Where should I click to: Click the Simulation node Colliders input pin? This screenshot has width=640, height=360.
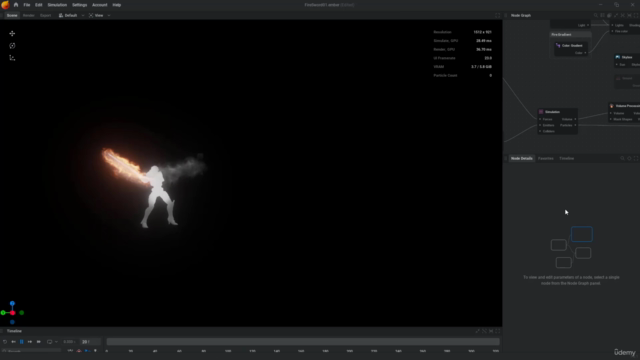540,131
